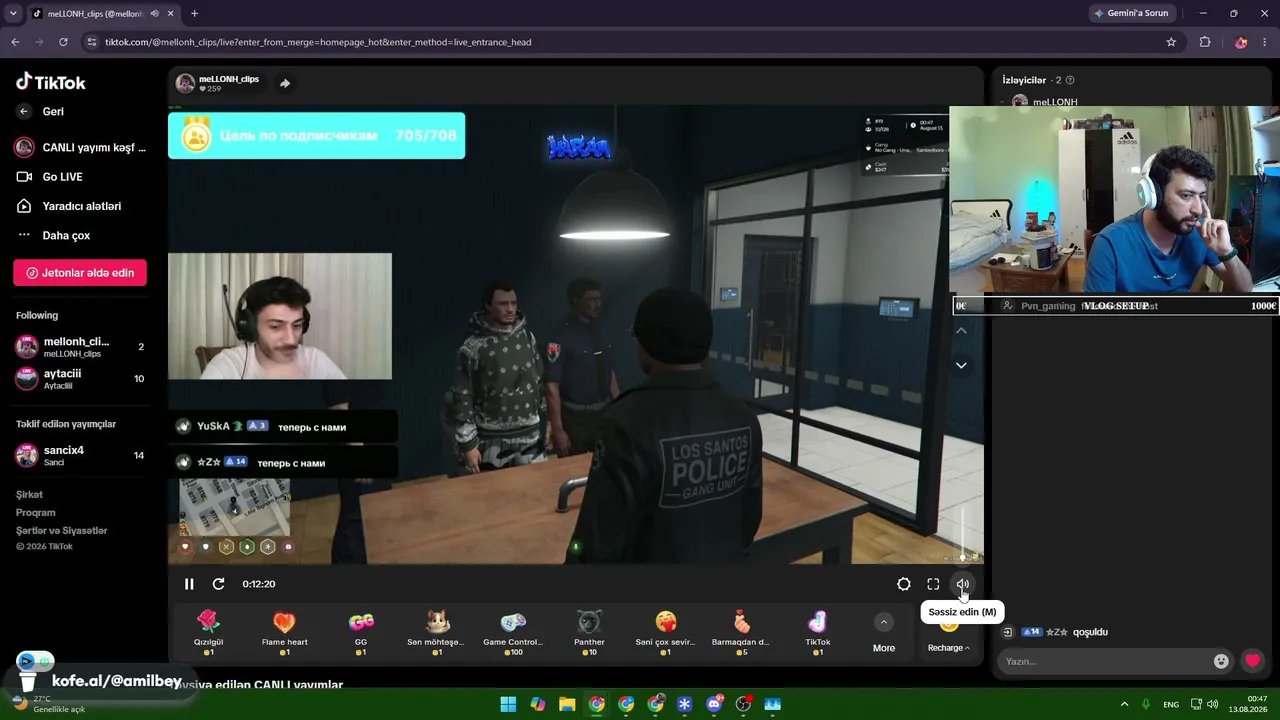The image size is (1280, 720).
Task: Open a new browser tab
Action: tap(194, 14)
